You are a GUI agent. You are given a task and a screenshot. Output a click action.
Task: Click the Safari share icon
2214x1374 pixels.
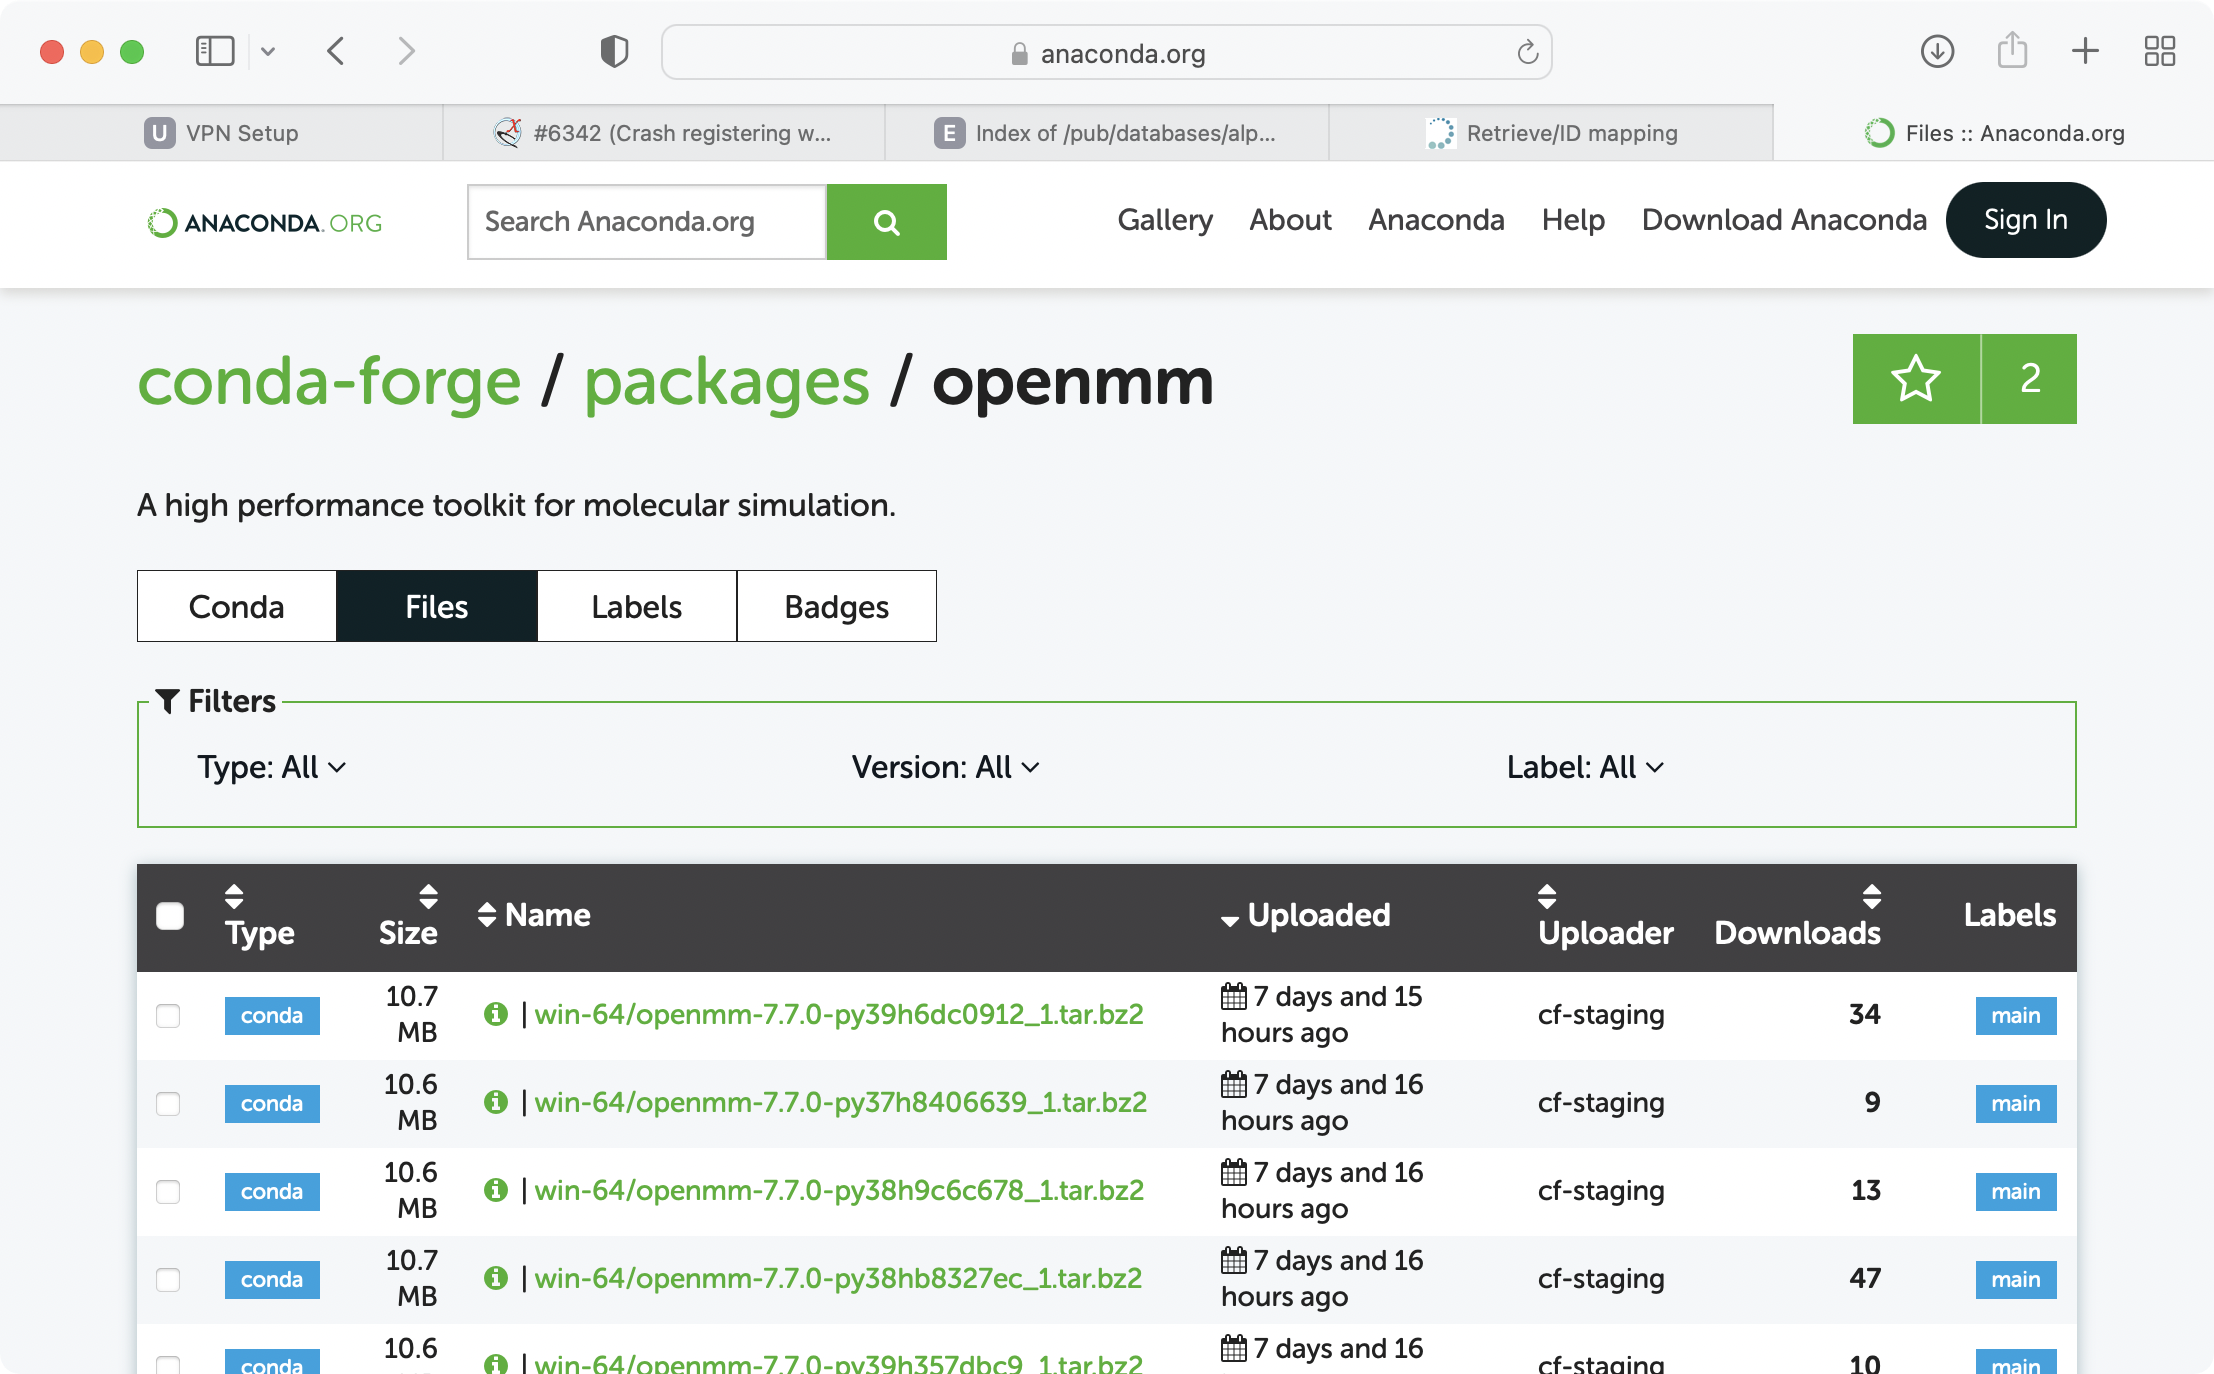pos(2012,52)
